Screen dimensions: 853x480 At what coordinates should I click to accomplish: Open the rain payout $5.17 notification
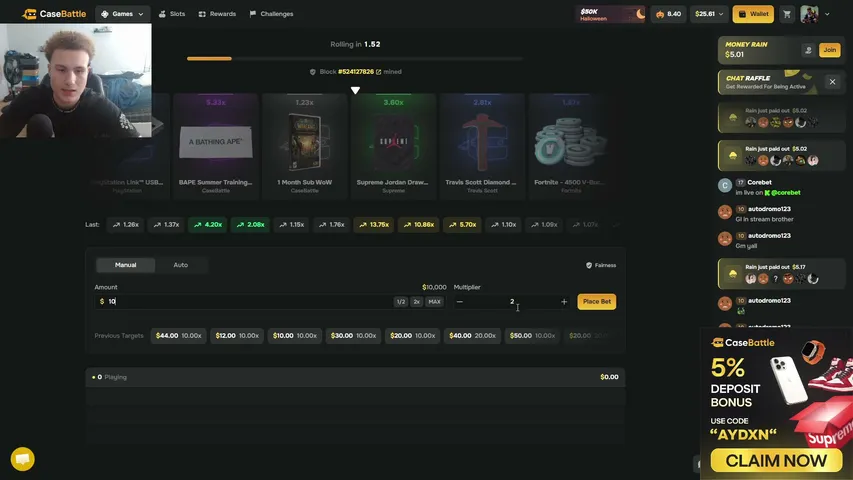(x=781, y=274)
